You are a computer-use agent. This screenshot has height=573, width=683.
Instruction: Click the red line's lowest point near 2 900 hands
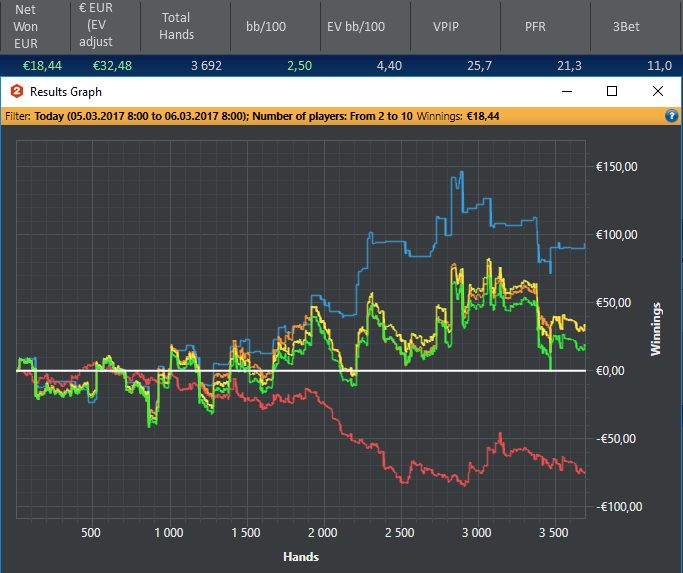click(465, 485)
